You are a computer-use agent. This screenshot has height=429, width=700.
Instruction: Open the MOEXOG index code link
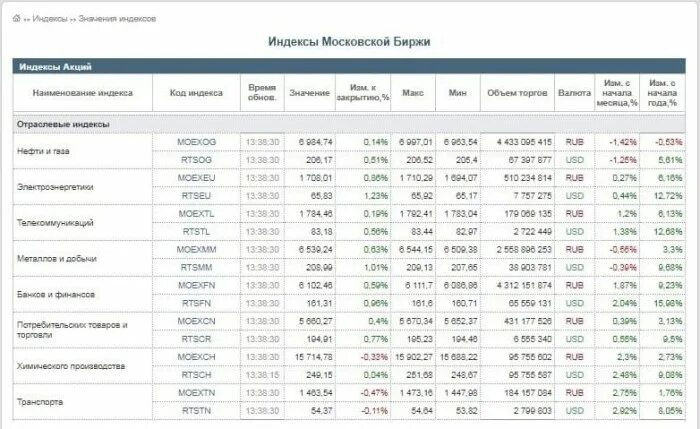[196, 142]
